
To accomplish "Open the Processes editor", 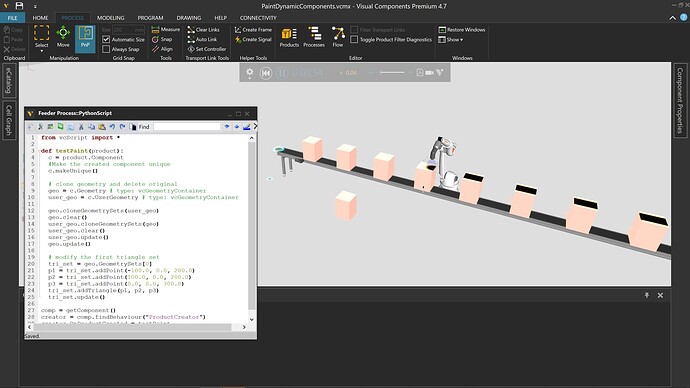I will click(x=314, y=37).
